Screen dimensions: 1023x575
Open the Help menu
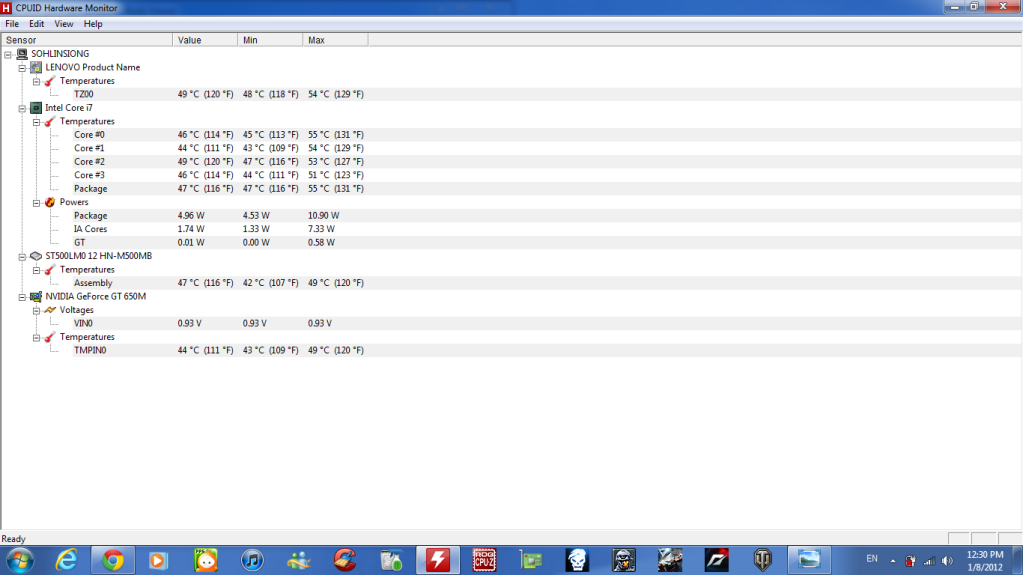(93, 23)
